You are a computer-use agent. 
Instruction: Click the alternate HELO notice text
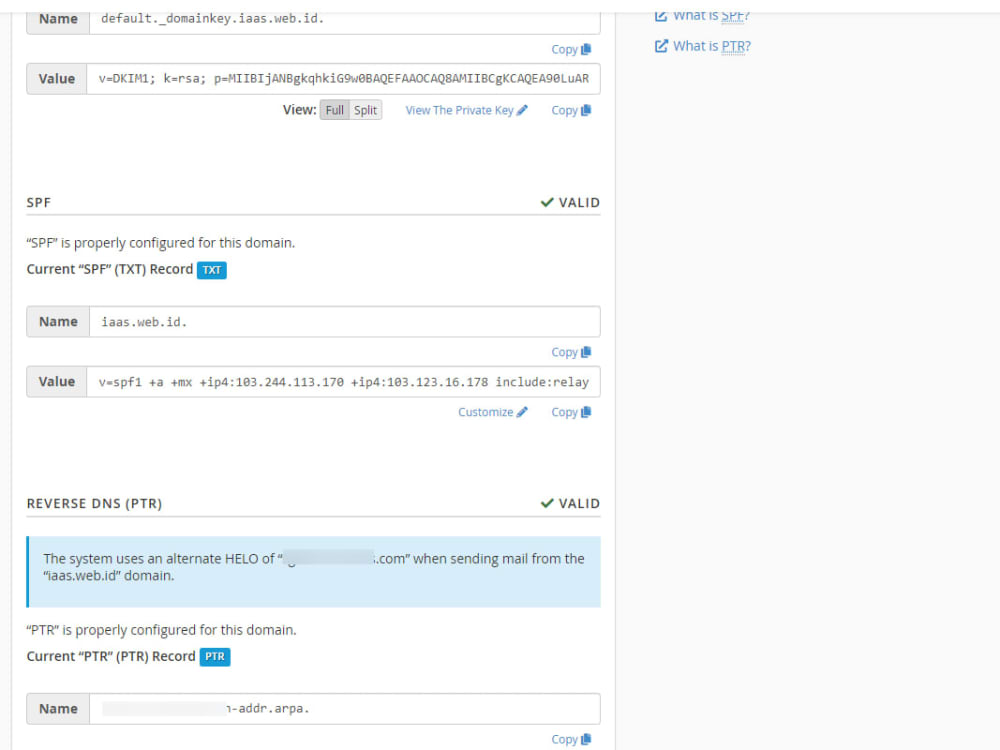(x=314, y=567)
